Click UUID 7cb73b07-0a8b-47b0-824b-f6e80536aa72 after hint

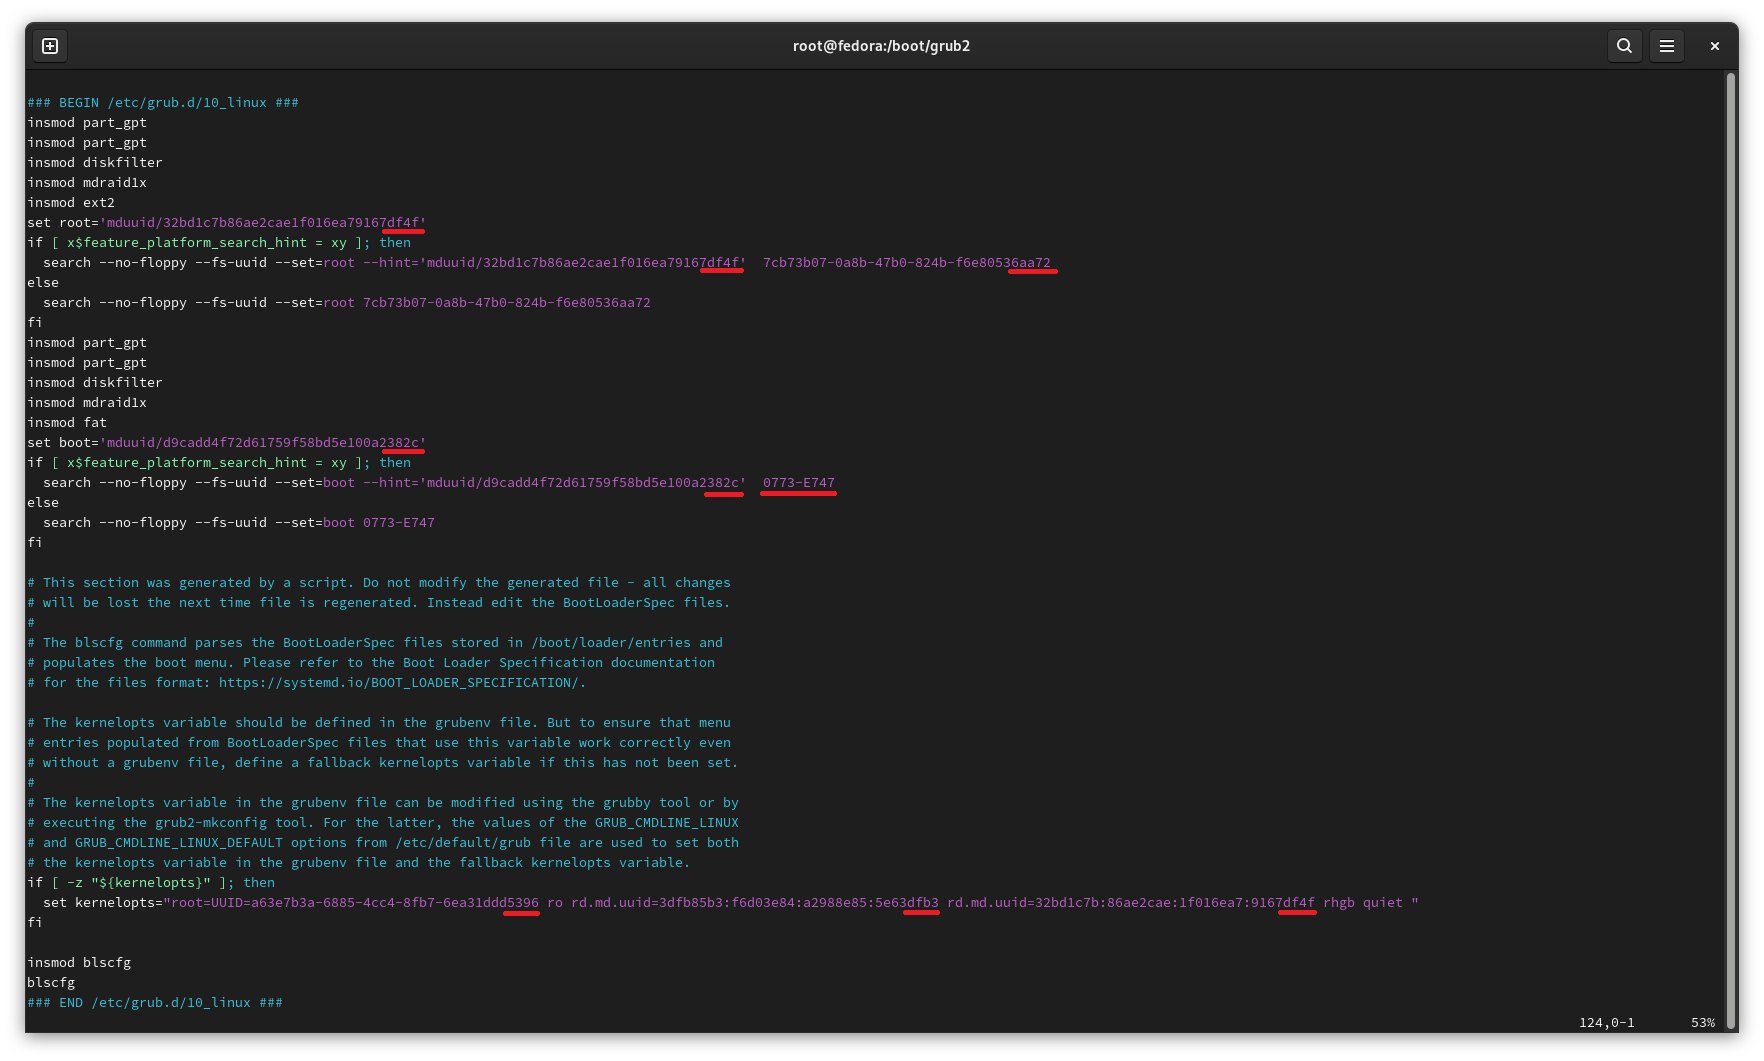907,262
